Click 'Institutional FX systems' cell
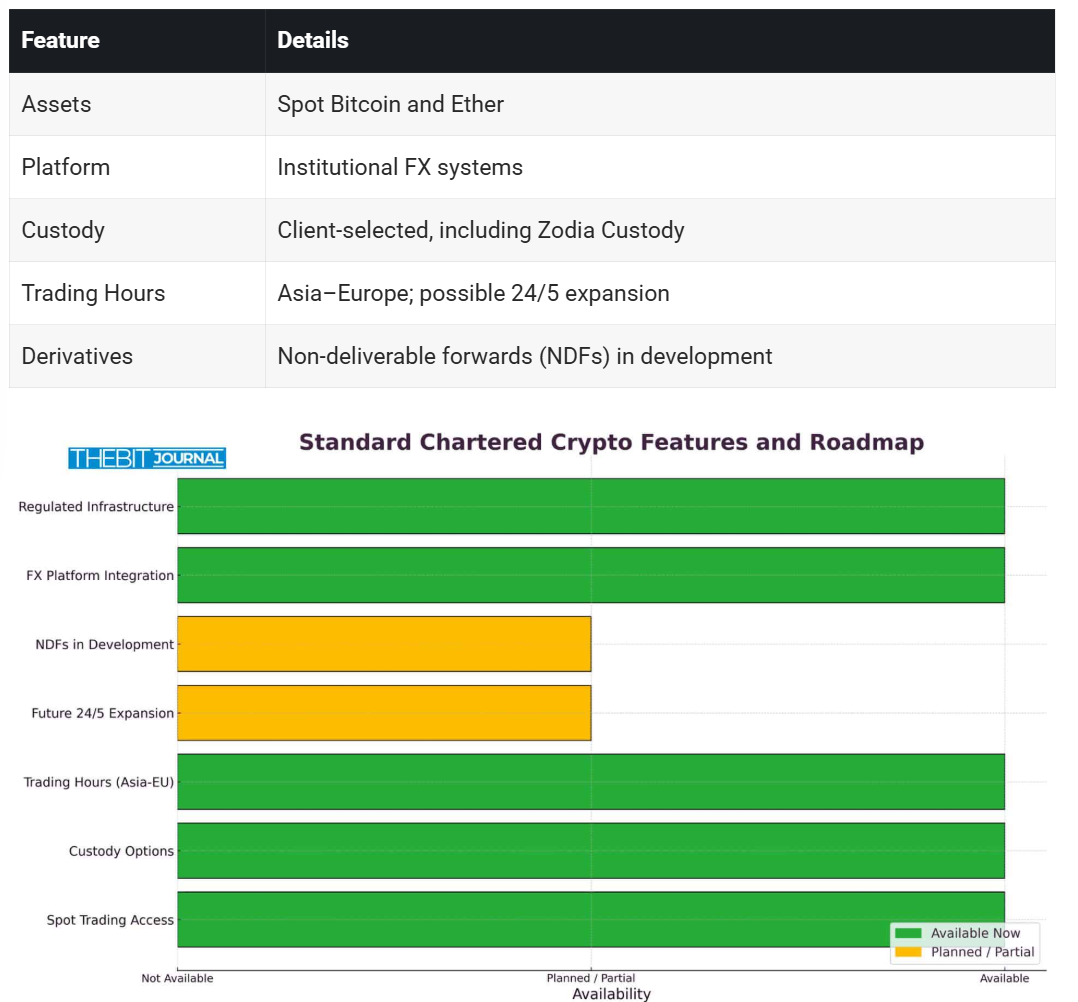1078x1002 pixels. [x=660, y=167]
